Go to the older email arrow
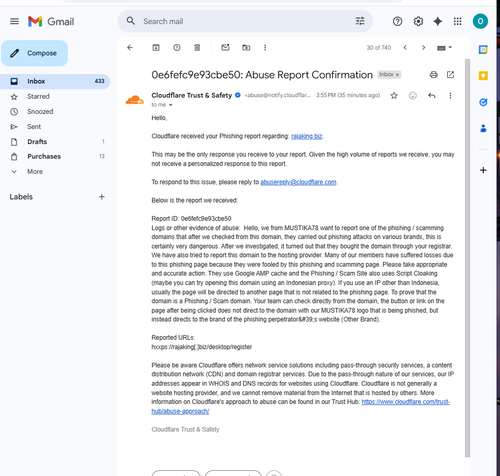The height and width of the screenshot is (476, 500). pos(423,48)
